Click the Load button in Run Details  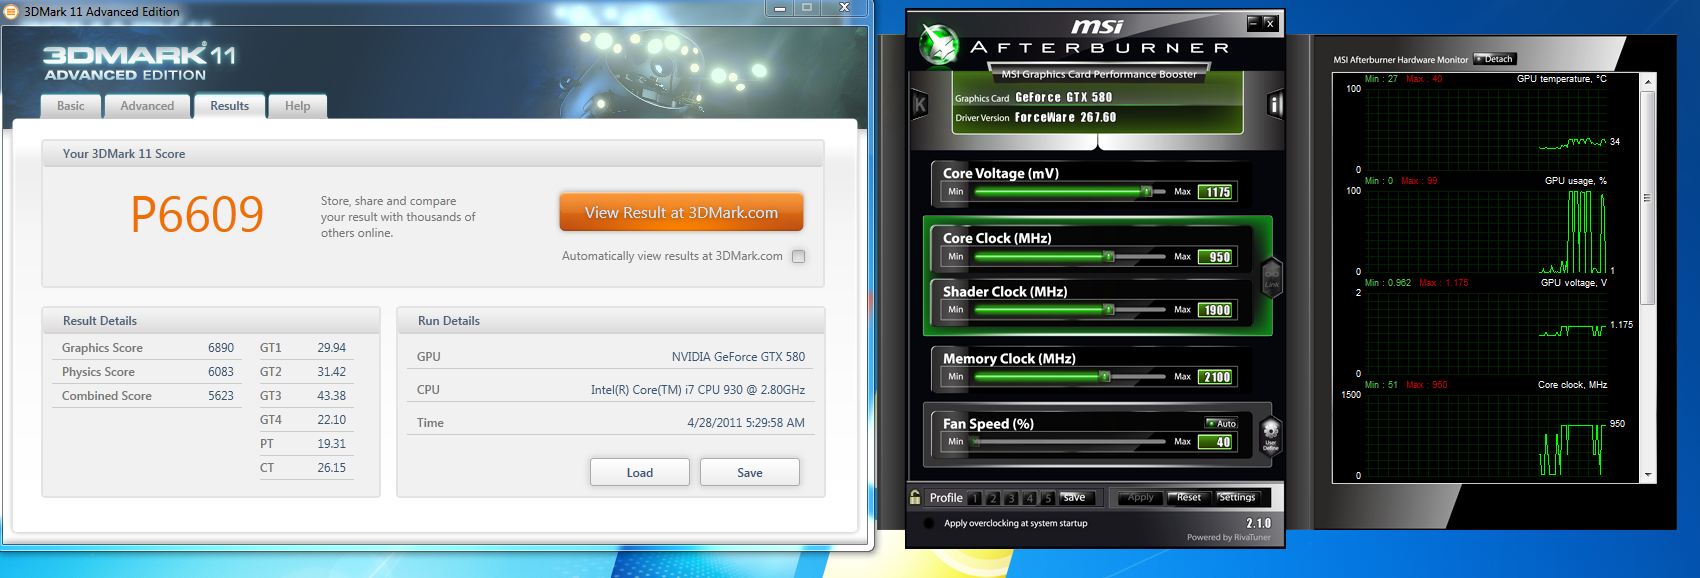pyautogui.click(x=640, y=472)
